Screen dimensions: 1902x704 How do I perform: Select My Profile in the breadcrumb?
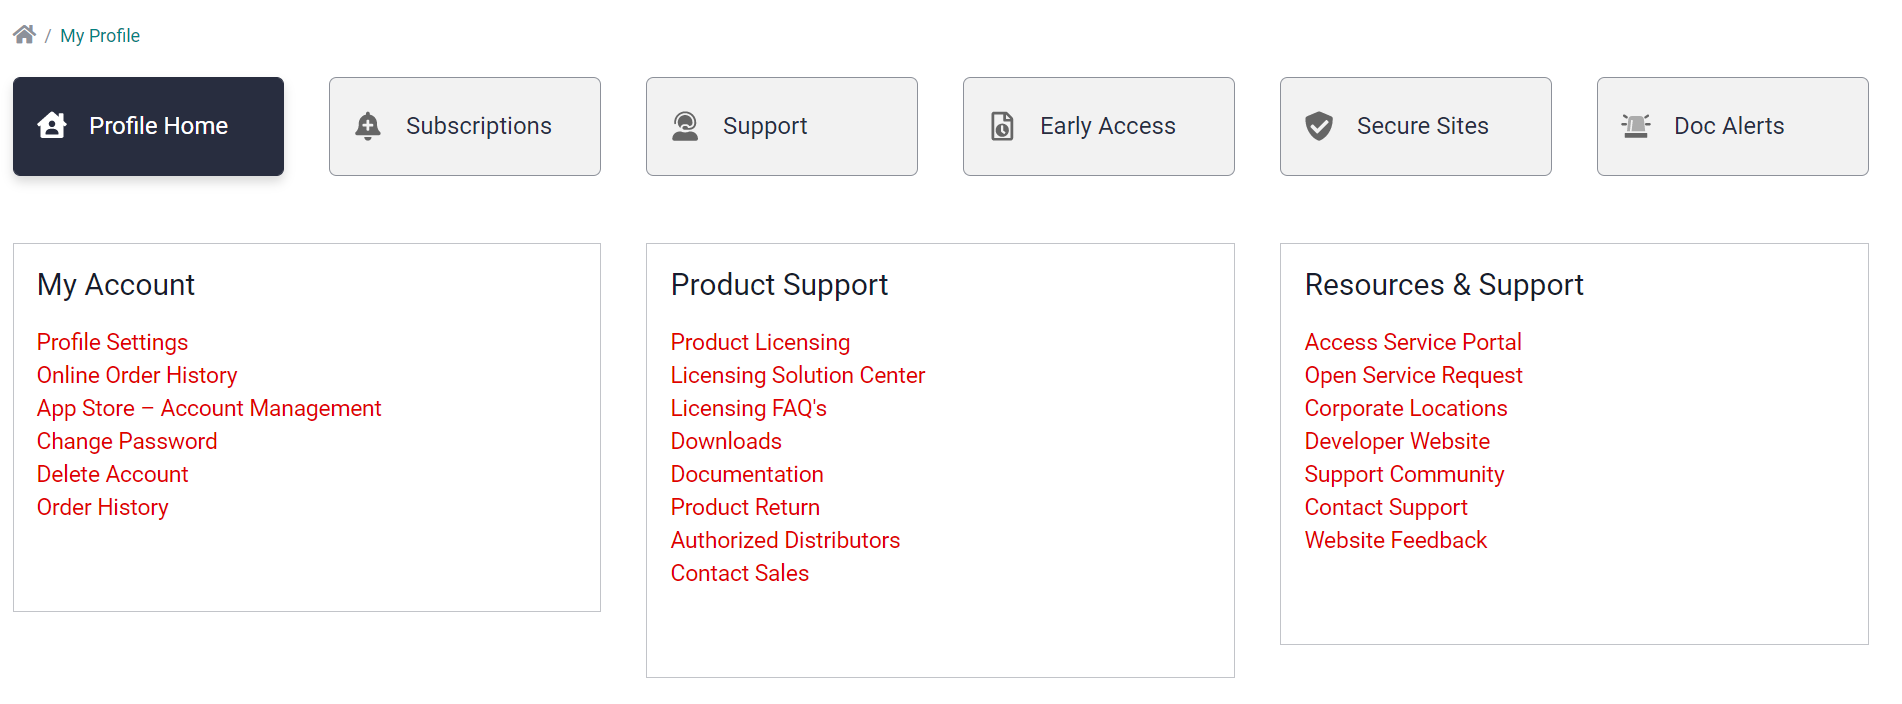point(100,35)
